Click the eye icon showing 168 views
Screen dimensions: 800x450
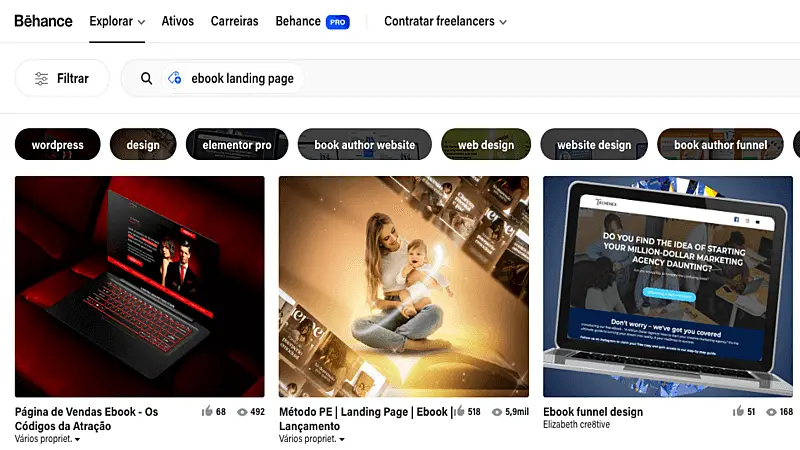[x=771, y=412]
